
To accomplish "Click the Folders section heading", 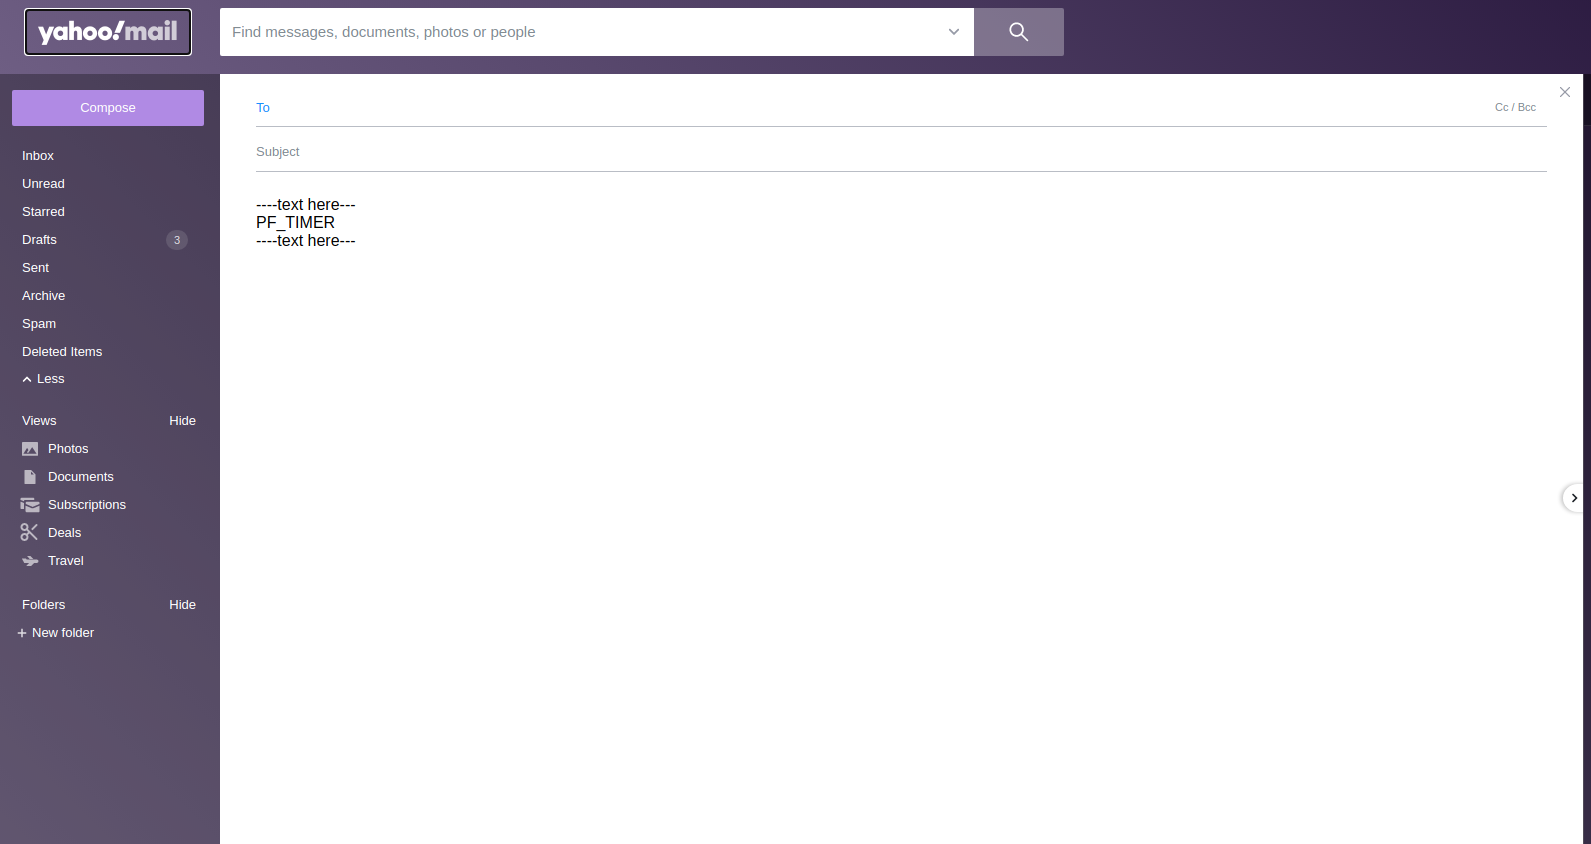I will click(x=43, y=605).
